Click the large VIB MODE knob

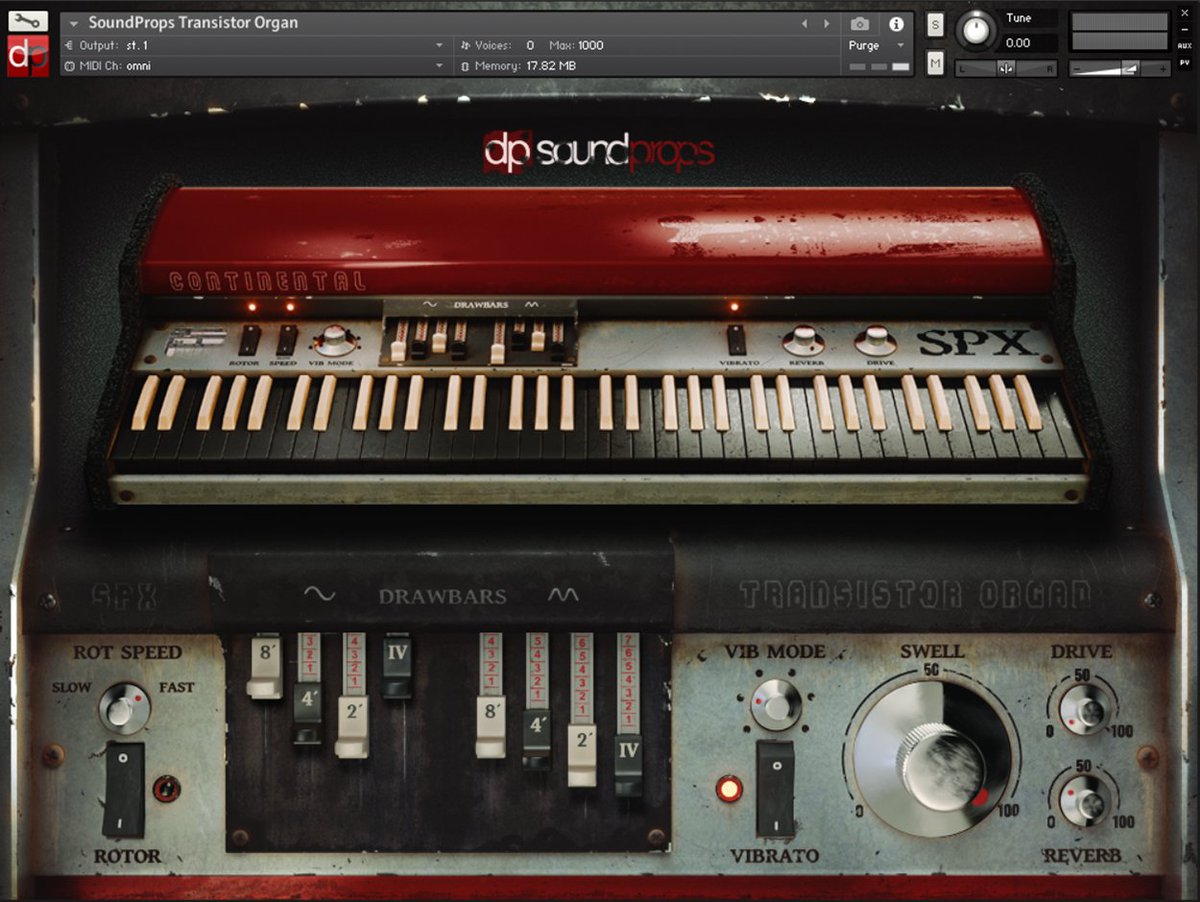776,703
